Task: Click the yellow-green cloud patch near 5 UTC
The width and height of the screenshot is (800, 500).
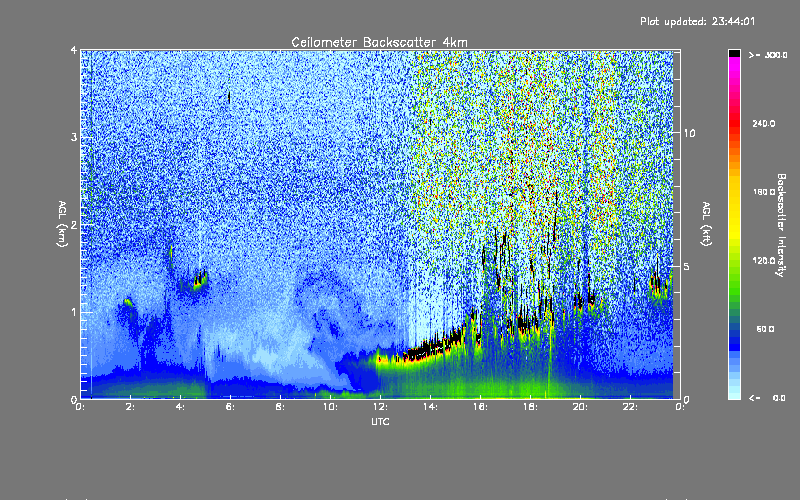Action: click(x=200, y=280)
